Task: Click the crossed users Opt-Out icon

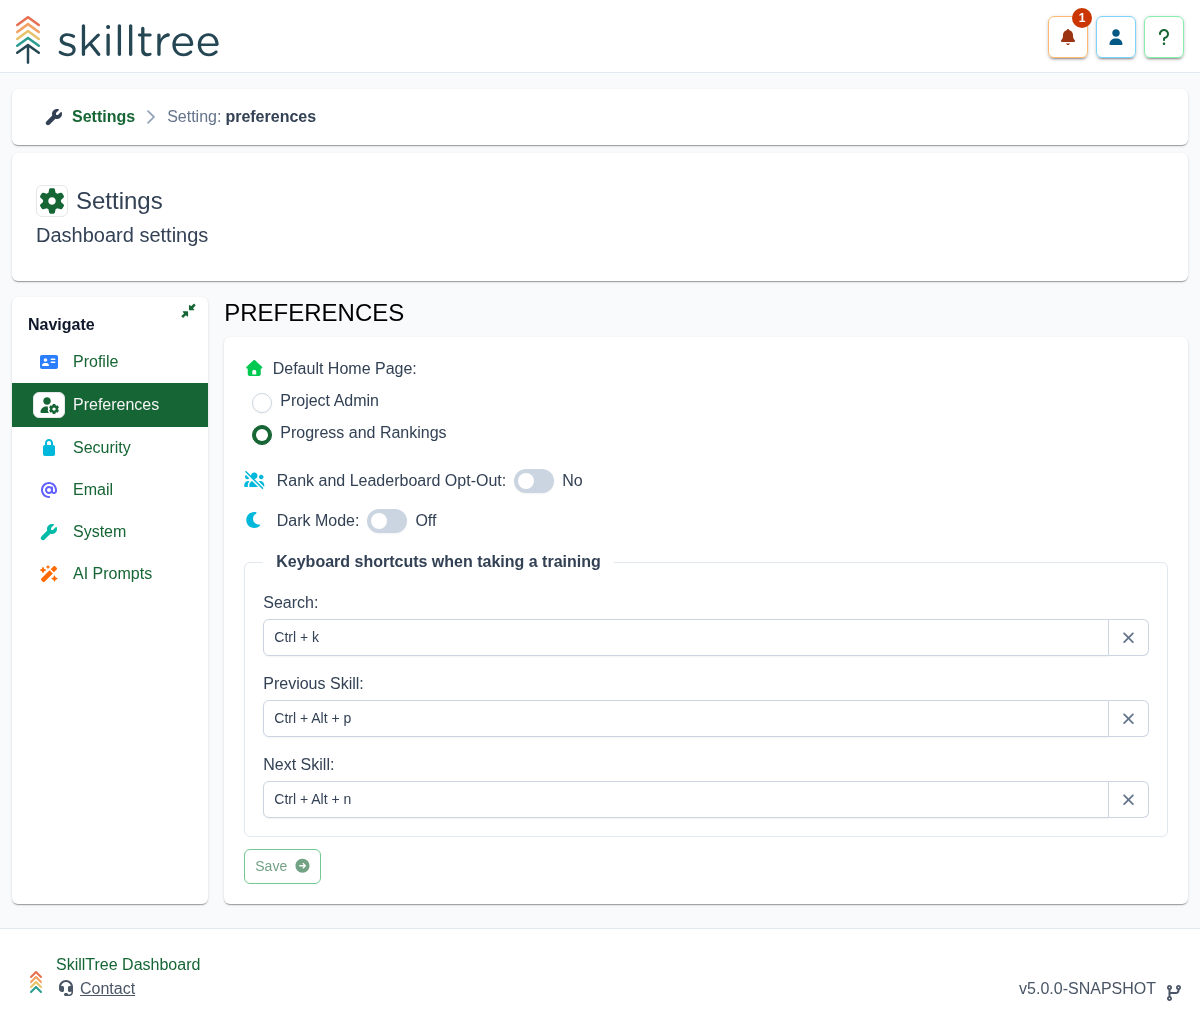Action: pos(254,480)
